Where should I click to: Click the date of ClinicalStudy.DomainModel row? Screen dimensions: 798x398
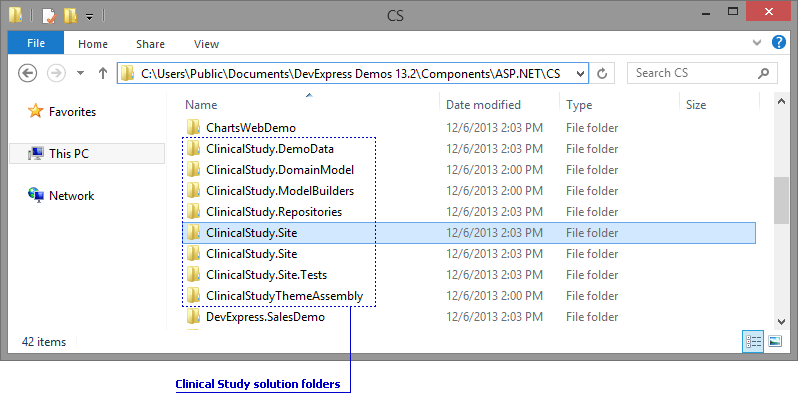tap(494, 170)
